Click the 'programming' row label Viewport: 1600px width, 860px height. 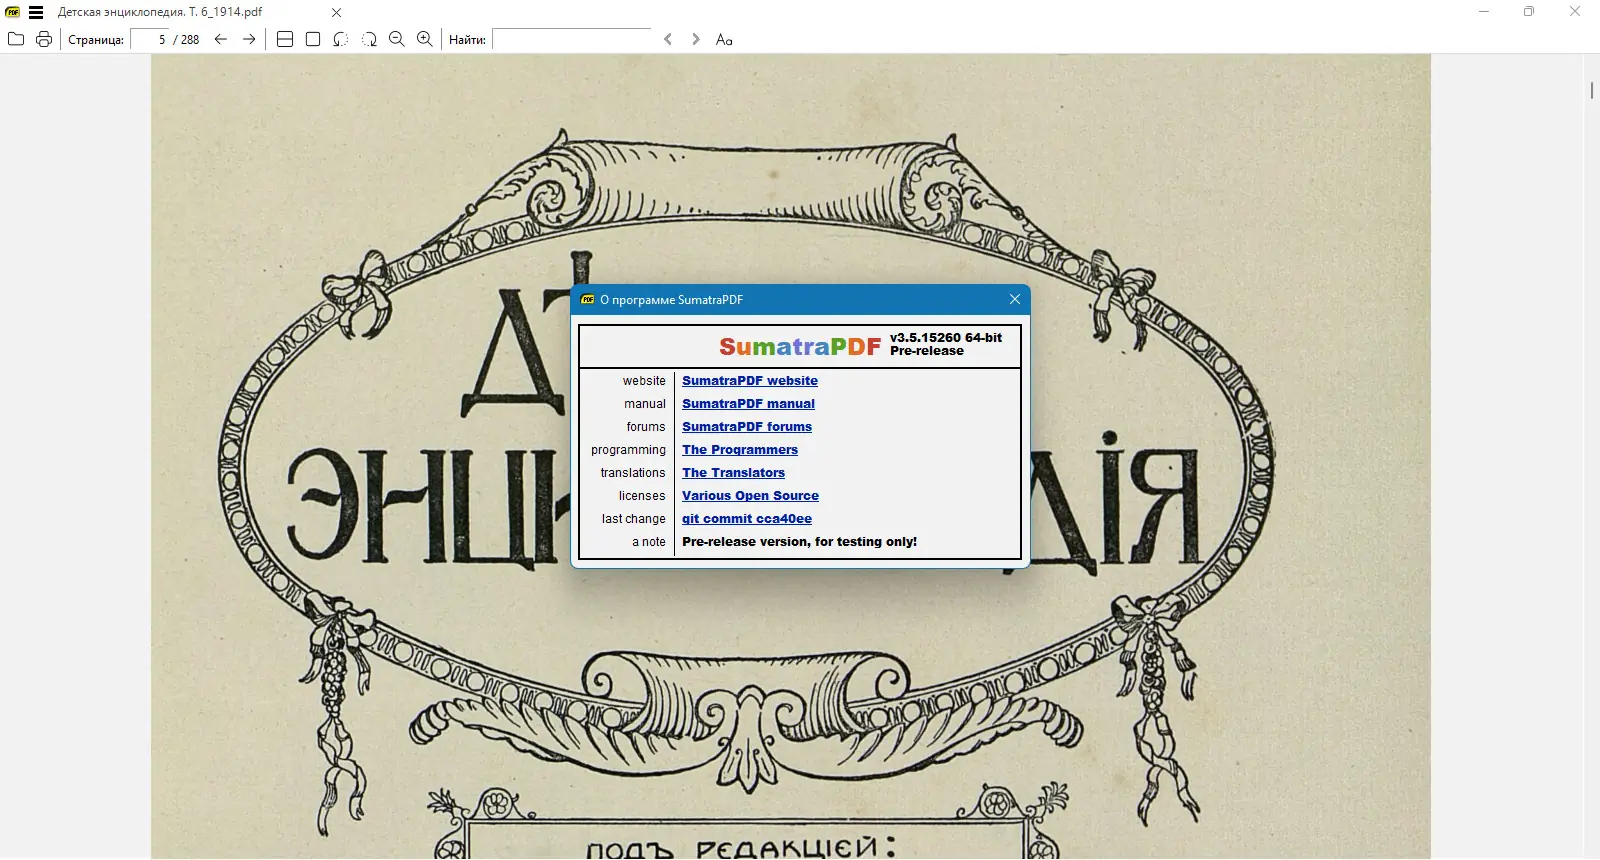point(628,450)
